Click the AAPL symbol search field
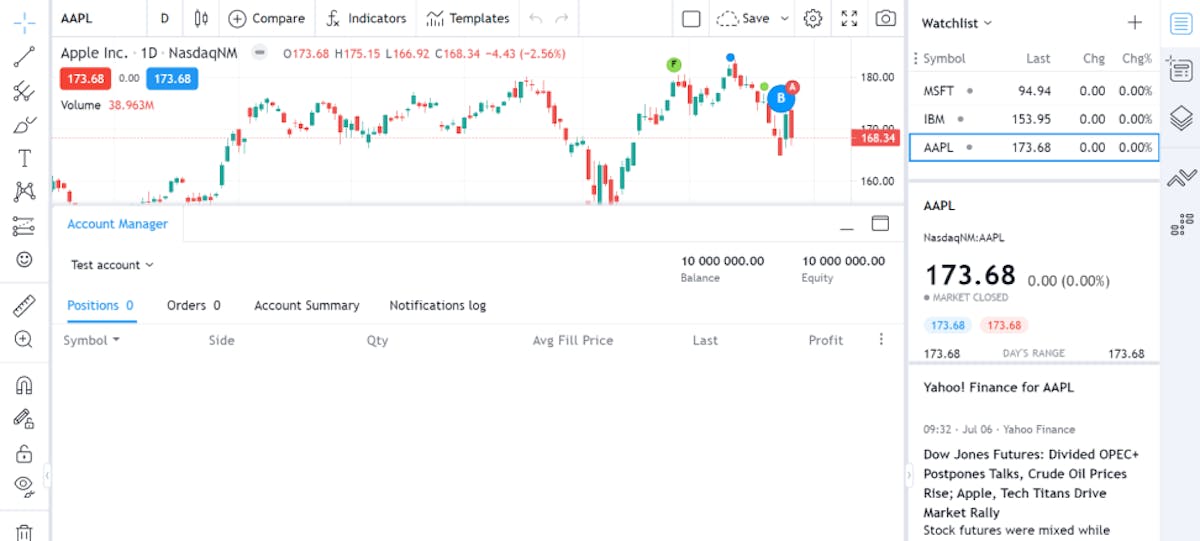The height and width of the screenshot is (541, 1200). coord(100,18)
